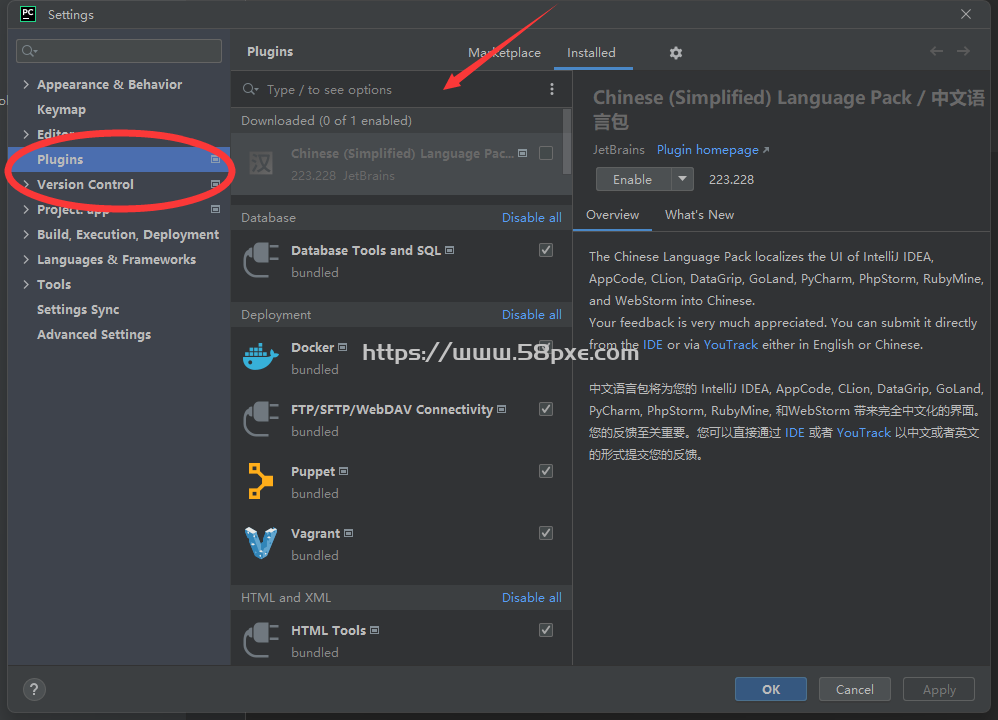Click the bundled marker next to Database Tools
The width and height of the screenshot is (998, 720).
pyautogui.click(x=449, y=250)
